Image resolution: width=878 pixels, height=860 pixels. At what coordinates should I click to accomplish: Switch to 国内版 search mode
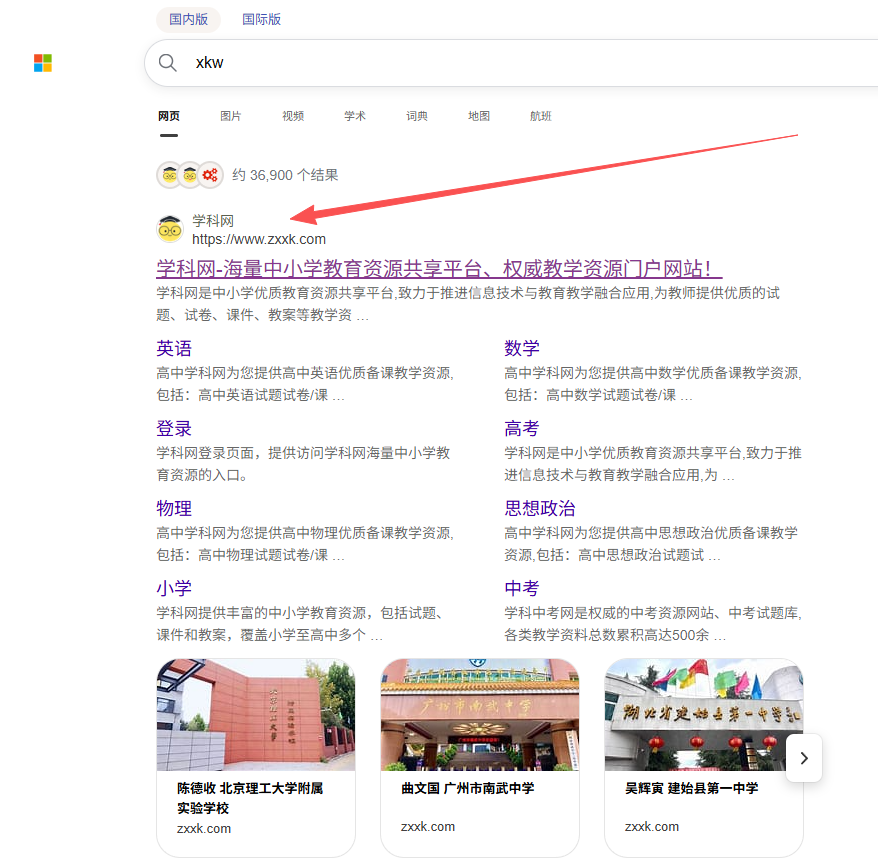(x=189, y=20)
